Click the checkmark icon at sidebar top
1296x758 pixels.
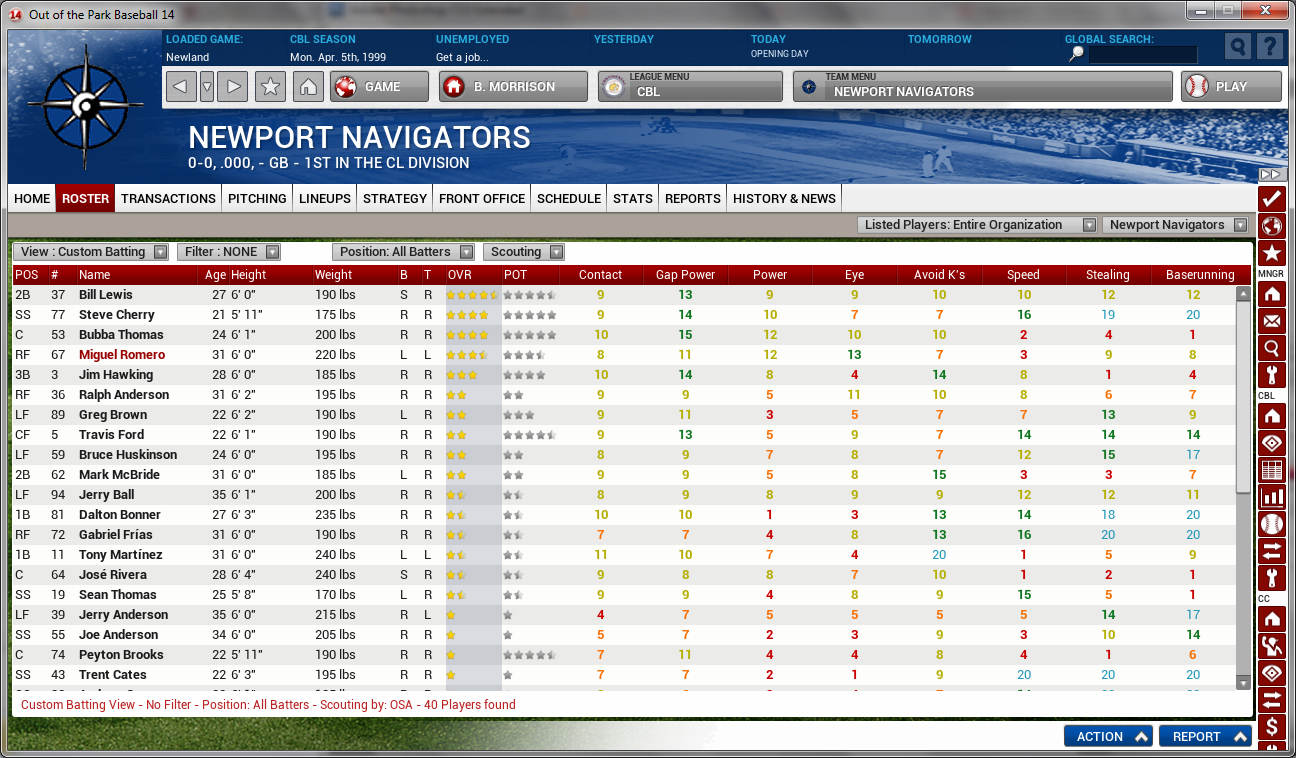click(1272, 198)
